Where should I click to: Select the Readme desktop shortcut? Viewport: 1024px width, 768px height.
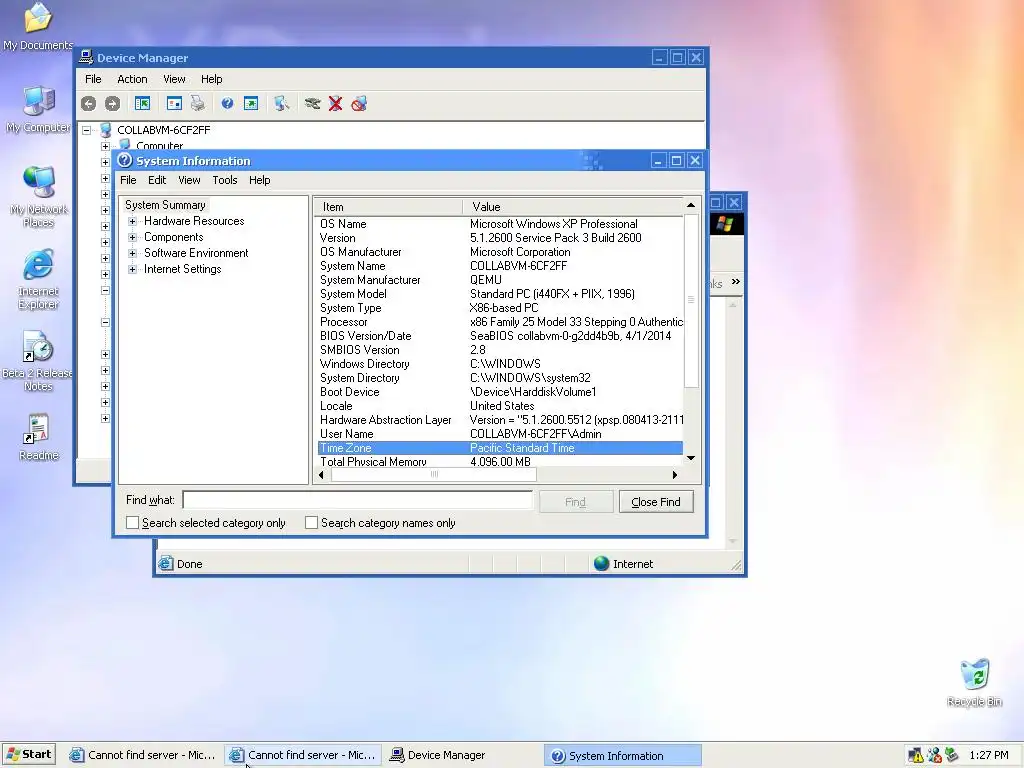(38, 437)
